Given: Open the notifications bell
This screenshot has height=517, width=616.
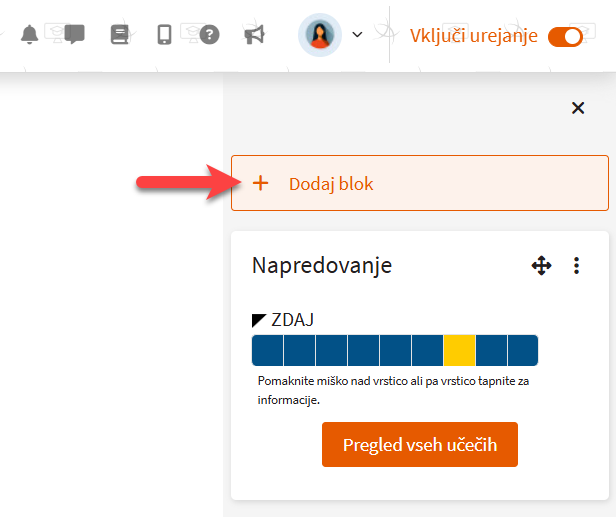Looking at the screenshot, I should pyautogui.click(x=29, y=35).
